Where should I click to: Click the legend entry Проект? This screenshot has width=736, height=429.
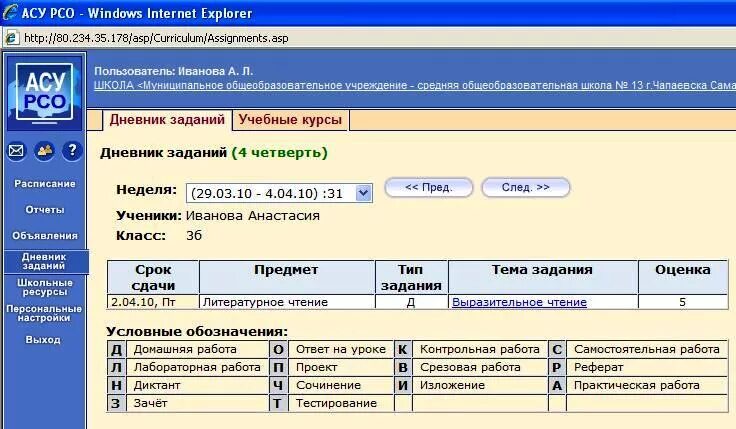(x=316, y=367)
